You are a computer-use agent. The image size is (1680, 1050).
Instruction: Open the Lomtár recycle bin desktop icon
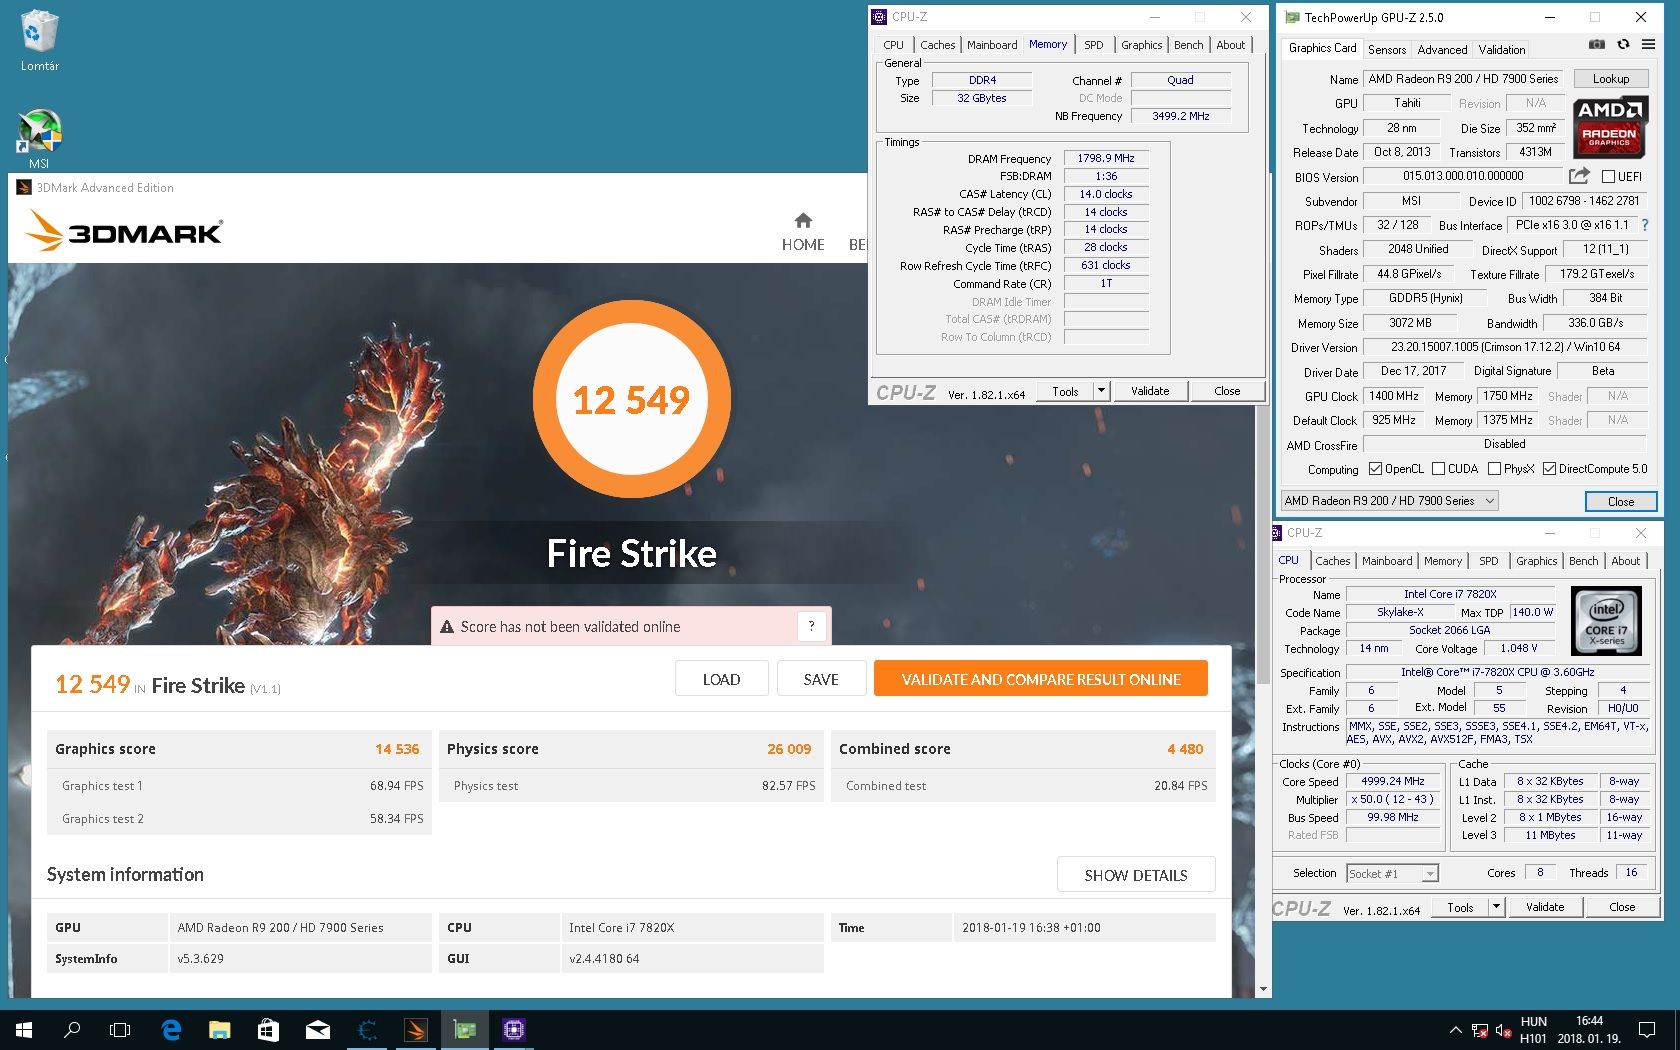tap(39, 40)
